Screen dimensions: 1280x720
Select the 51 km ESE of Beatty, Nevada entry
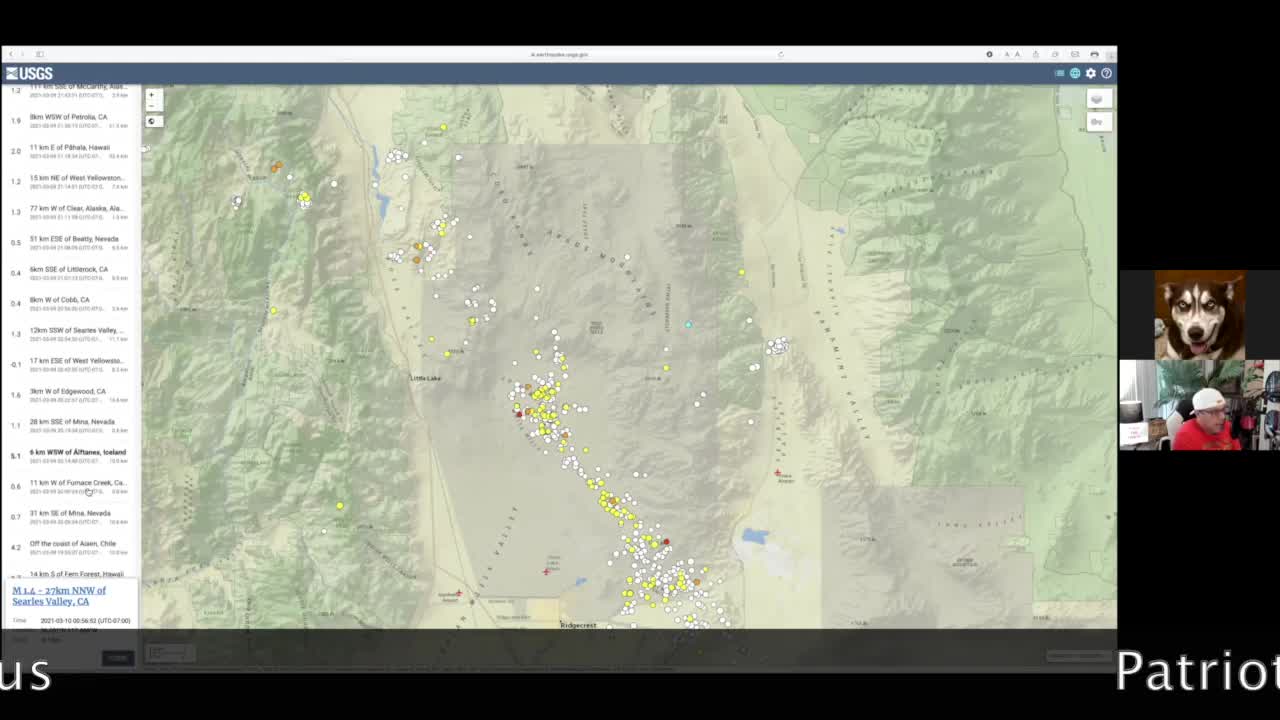(70, 242)
